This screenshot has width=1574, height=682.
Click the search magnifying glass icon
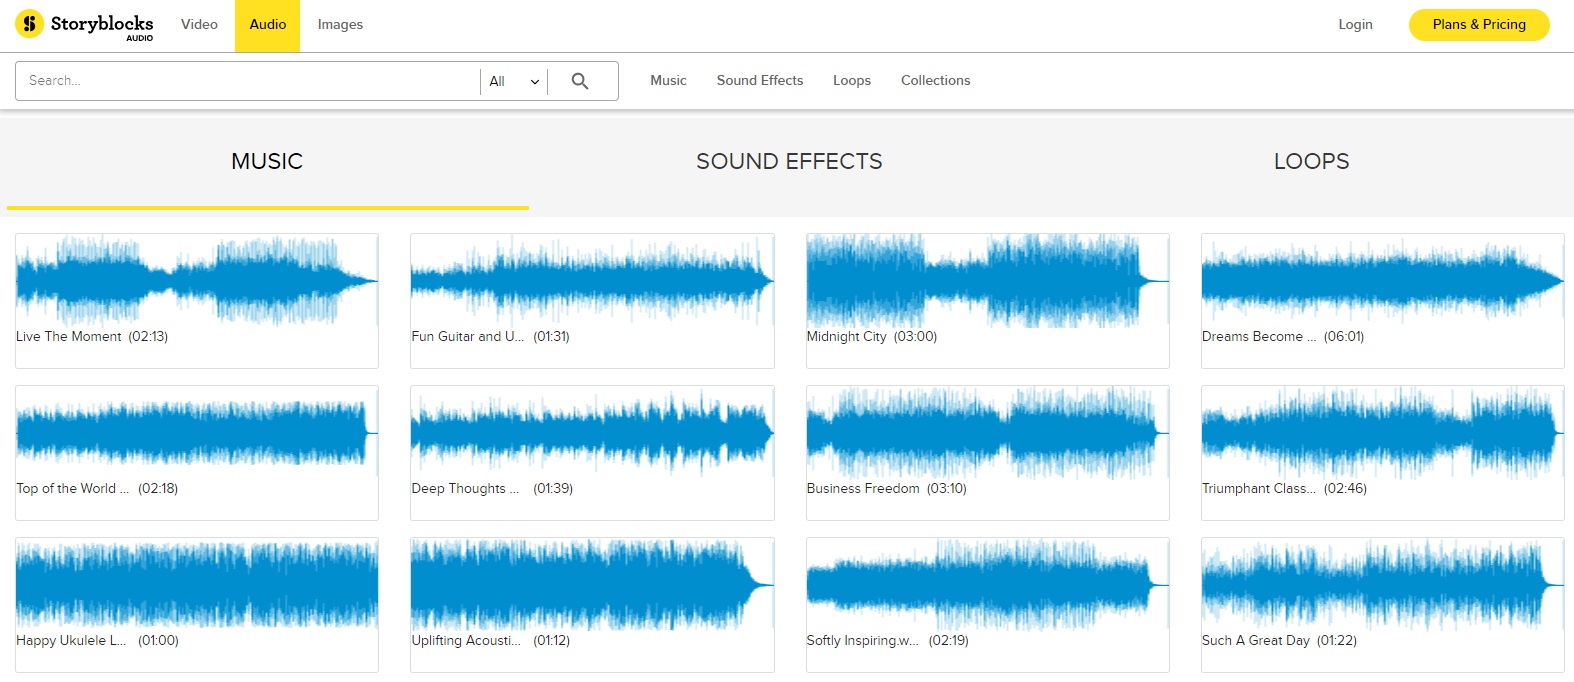click(580, 81)
